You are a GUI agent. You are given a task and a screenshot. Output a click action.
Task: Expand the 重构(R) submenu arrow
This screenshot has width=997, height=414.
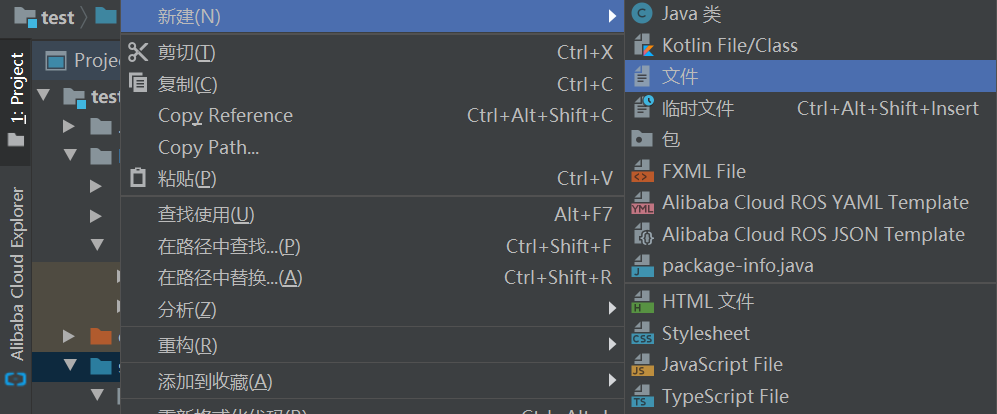pos(612,345)
